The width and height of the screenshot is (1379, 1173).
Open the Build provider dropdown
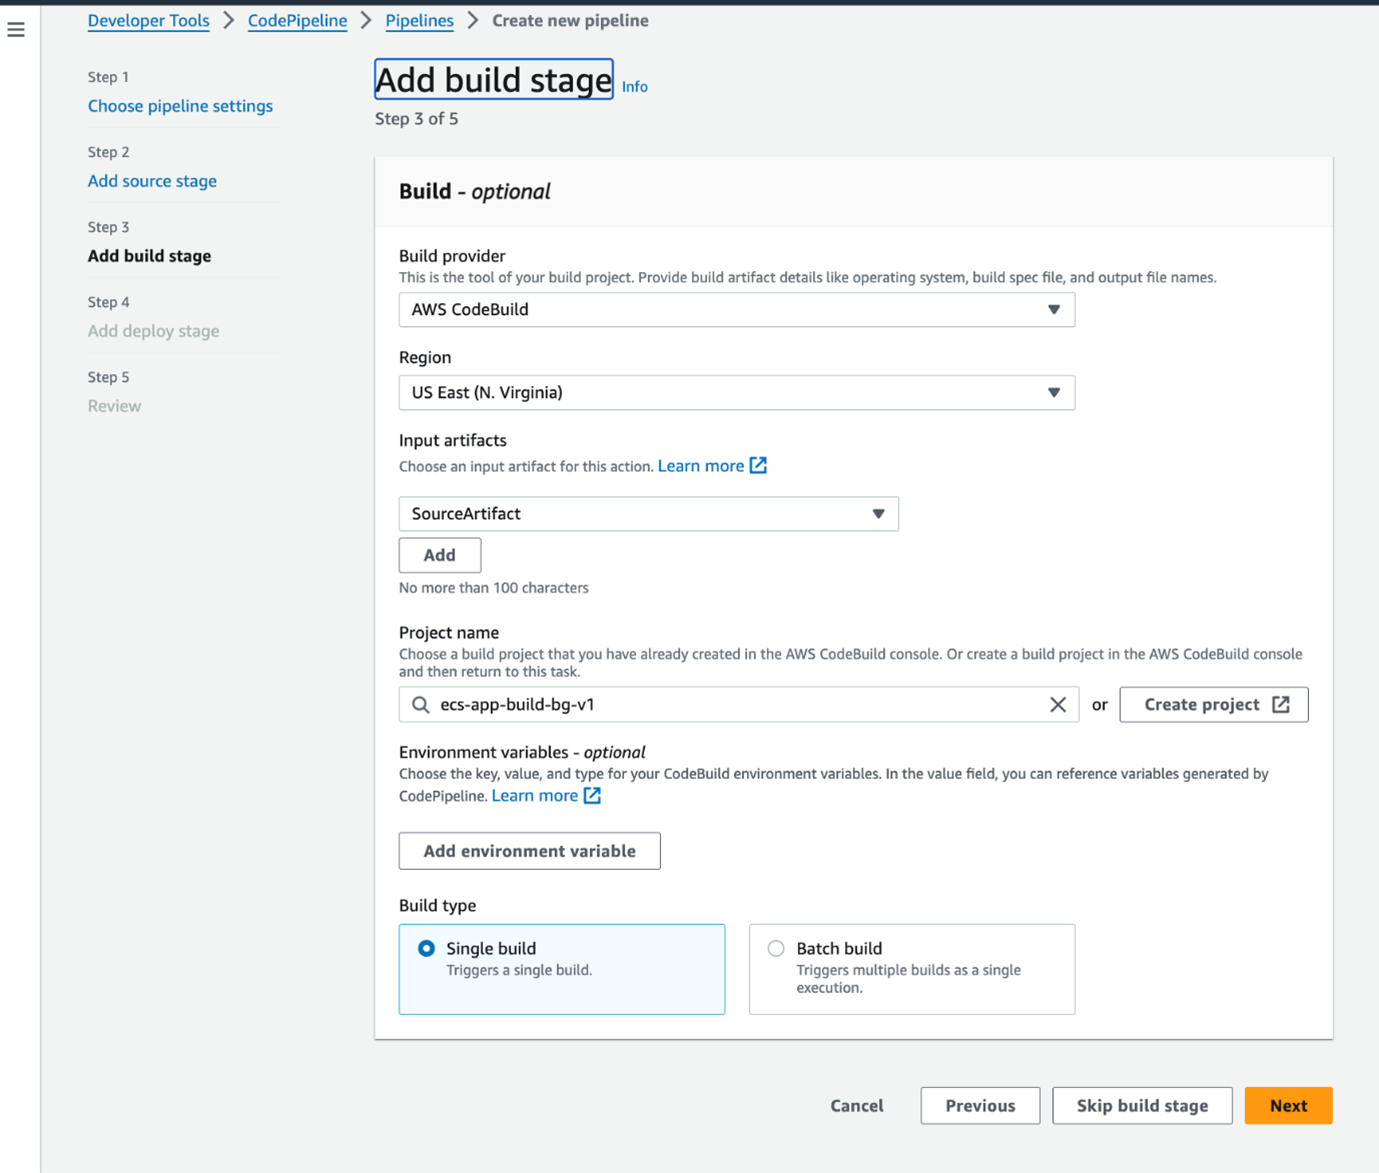coord(737,310)
